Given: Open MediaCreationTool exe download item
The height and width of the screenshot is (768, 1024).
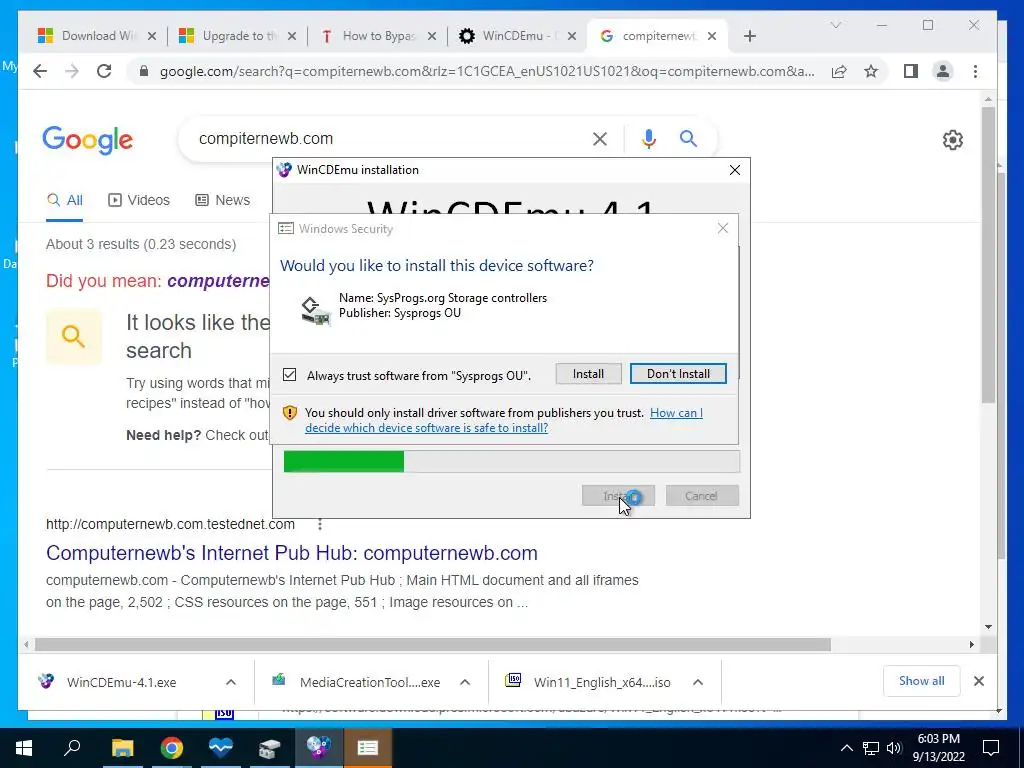Looking at the screenshot, I should pos(356,682).
